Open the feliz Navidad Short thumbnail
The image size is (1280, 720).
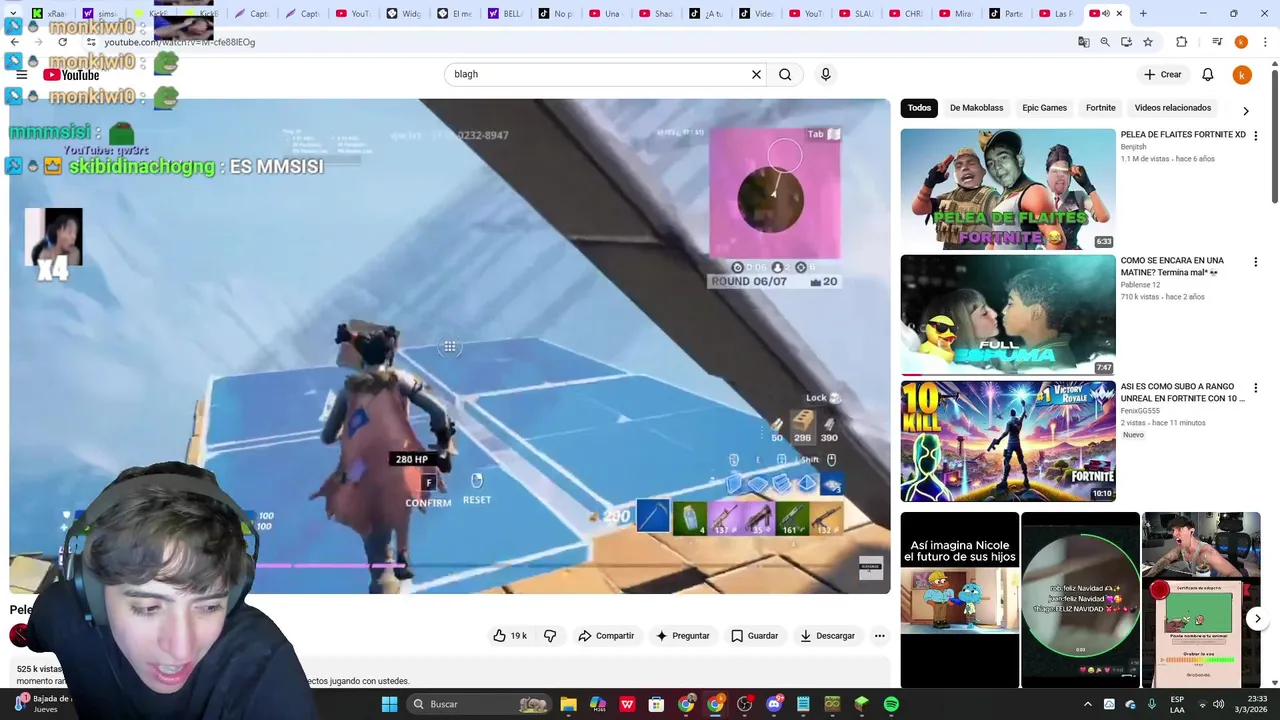[1080, 600]
